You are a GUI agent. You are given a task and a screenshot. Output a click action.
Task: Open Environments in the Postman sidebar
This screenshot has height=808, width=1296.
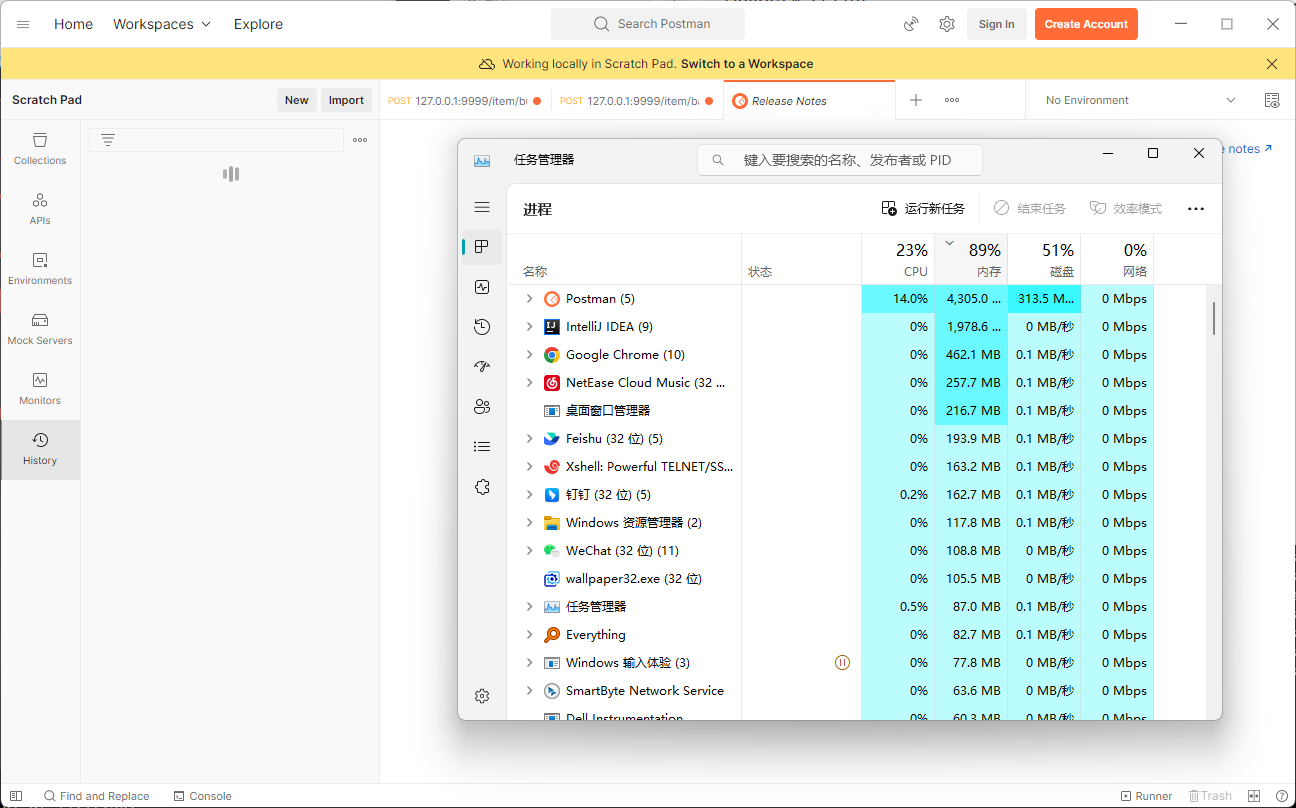point(39,269)
